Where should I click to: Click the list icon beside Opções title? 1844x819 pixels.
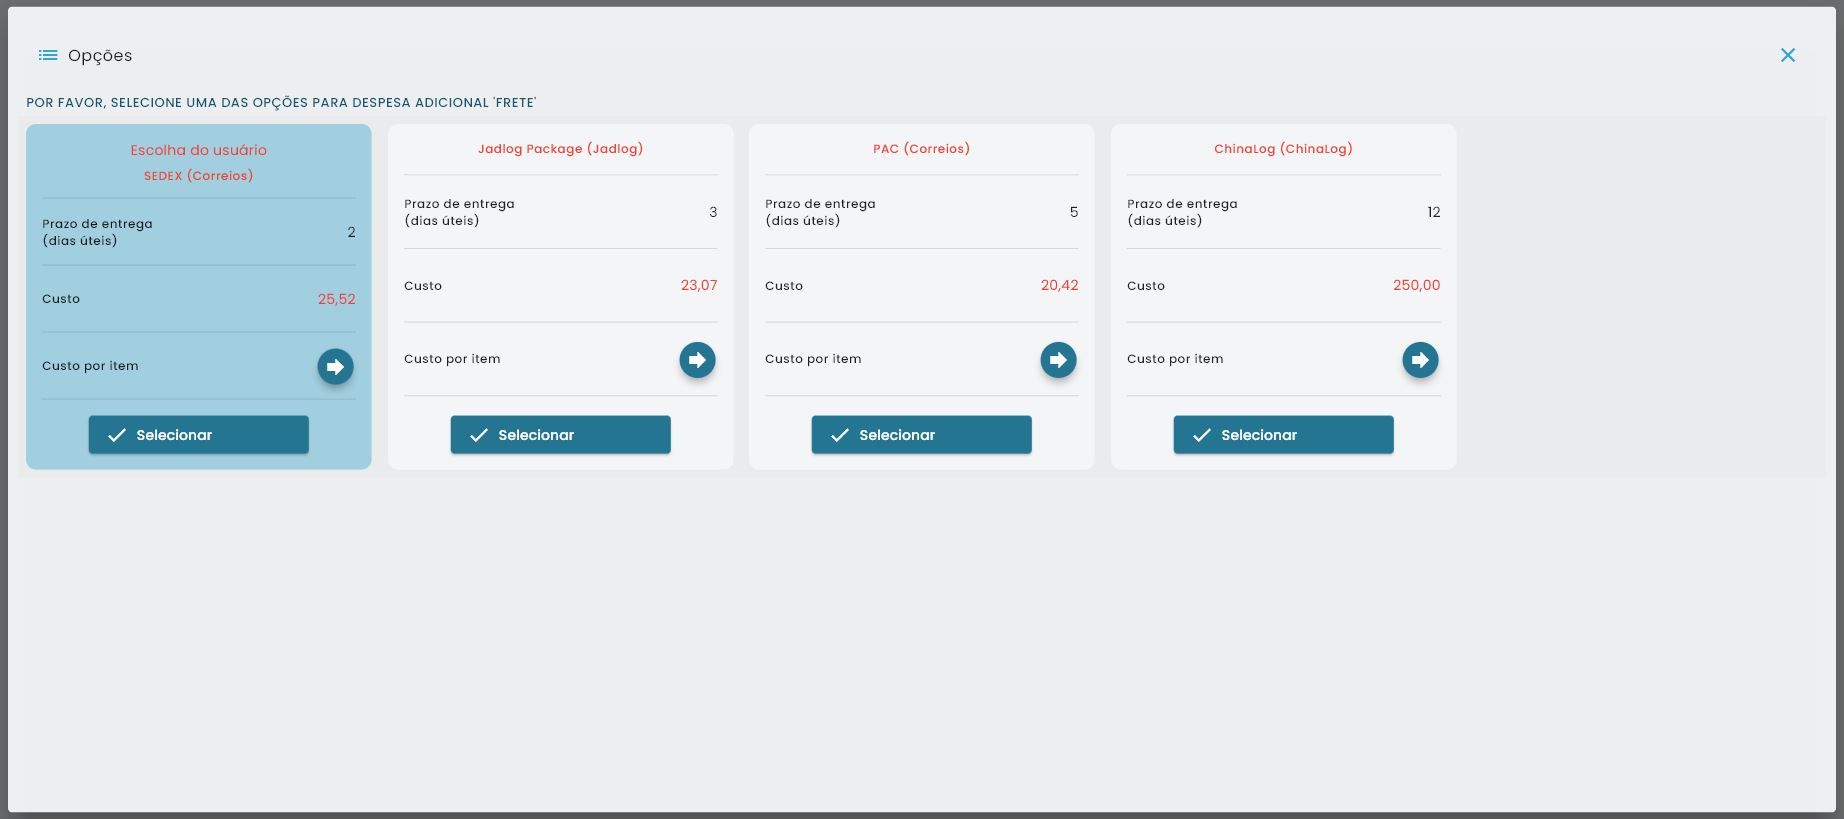tap(47, 55)
